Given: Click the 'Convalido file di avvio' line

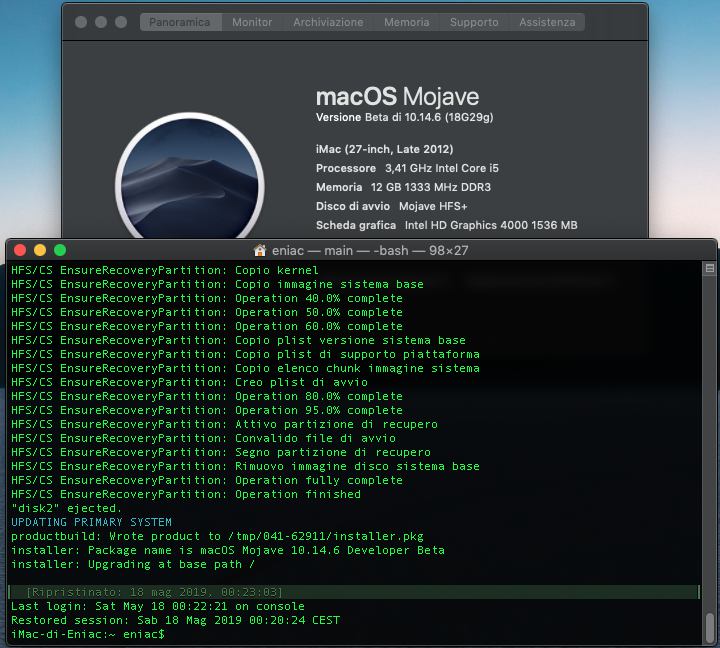Looking at the screenshot, I should coord(203,438).
